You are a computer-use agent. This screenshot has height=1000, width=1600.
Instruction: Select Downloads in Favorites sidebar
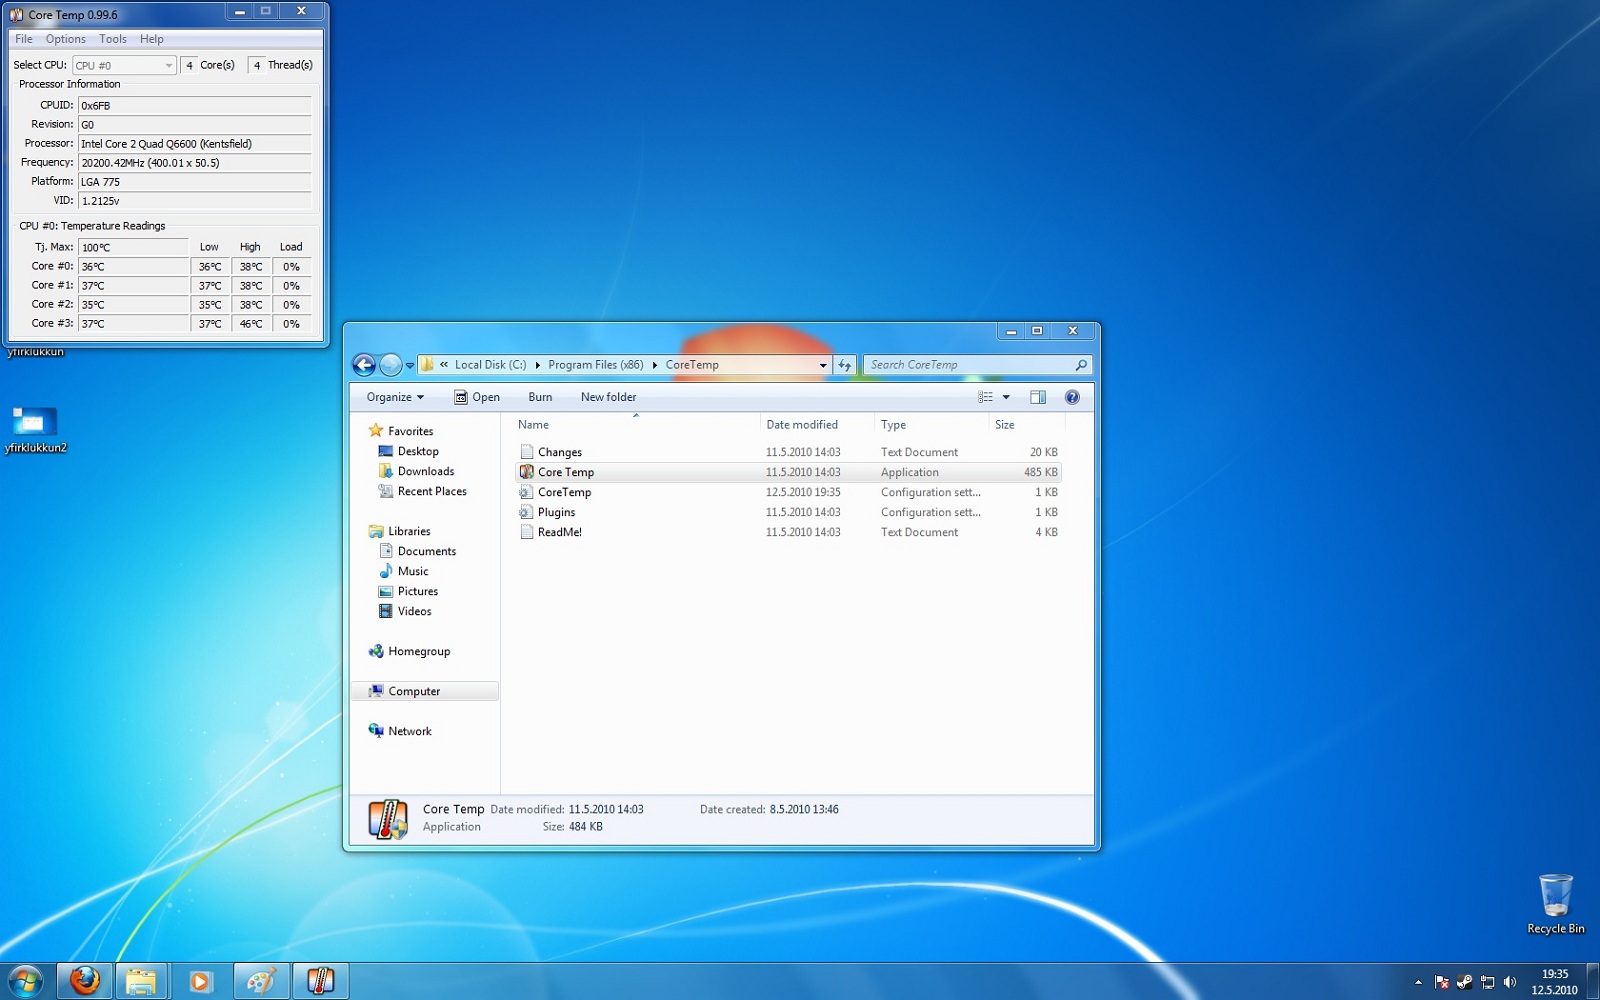coord(425,471)
